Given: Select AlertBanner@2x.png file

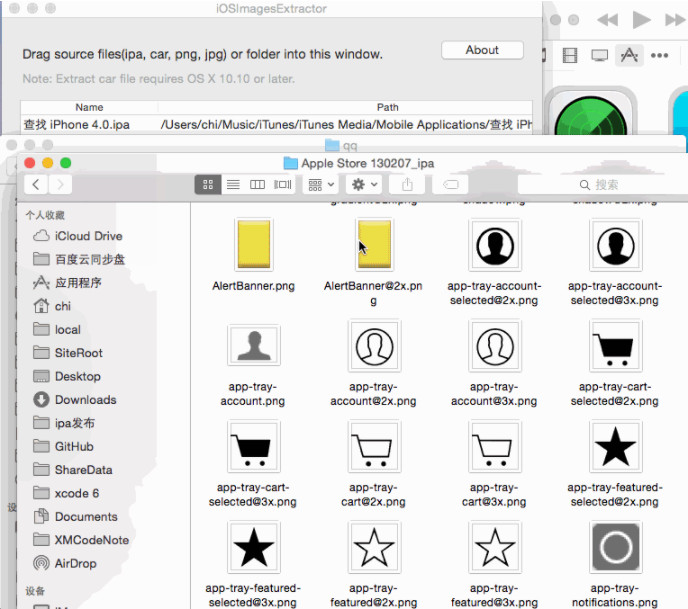Looking at the screenshot, I should coord(374,244).
